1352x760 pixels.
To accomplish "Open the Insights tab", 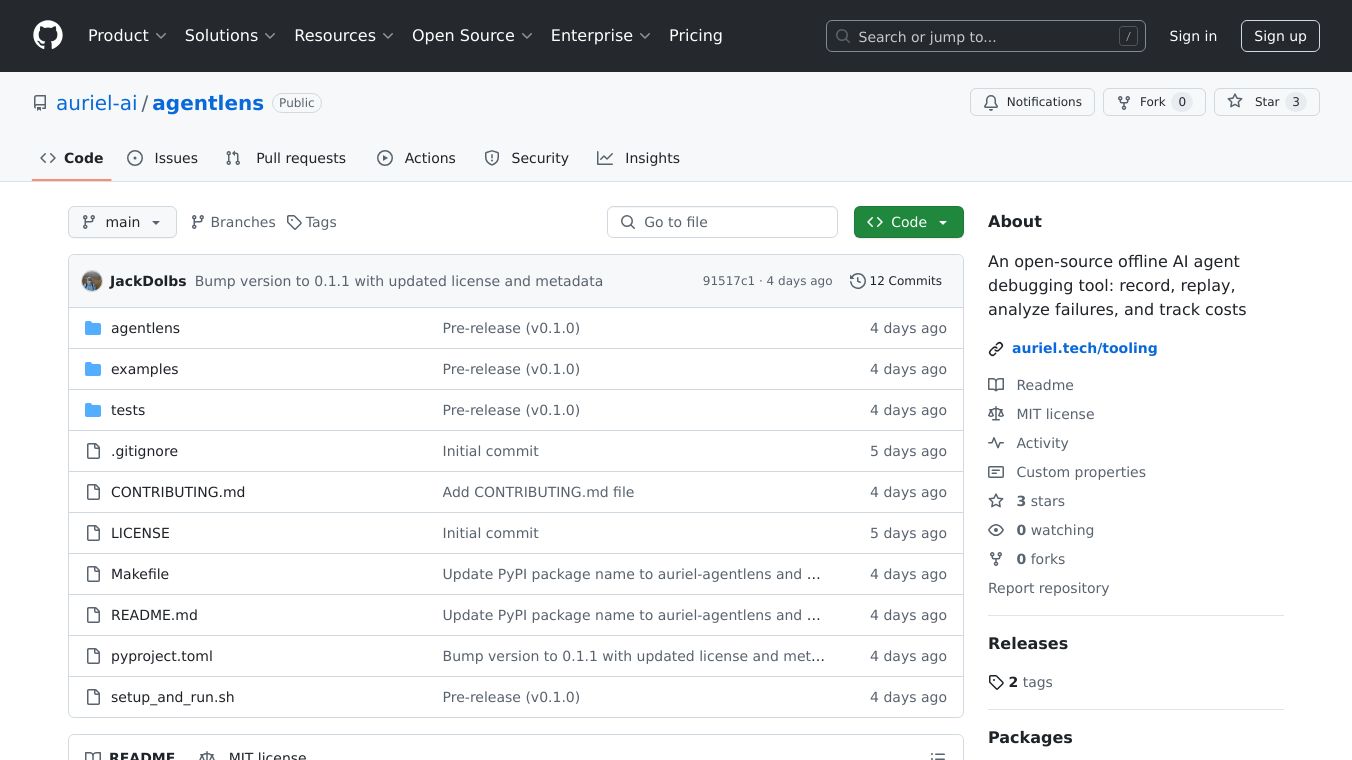I will coord(638,158).
